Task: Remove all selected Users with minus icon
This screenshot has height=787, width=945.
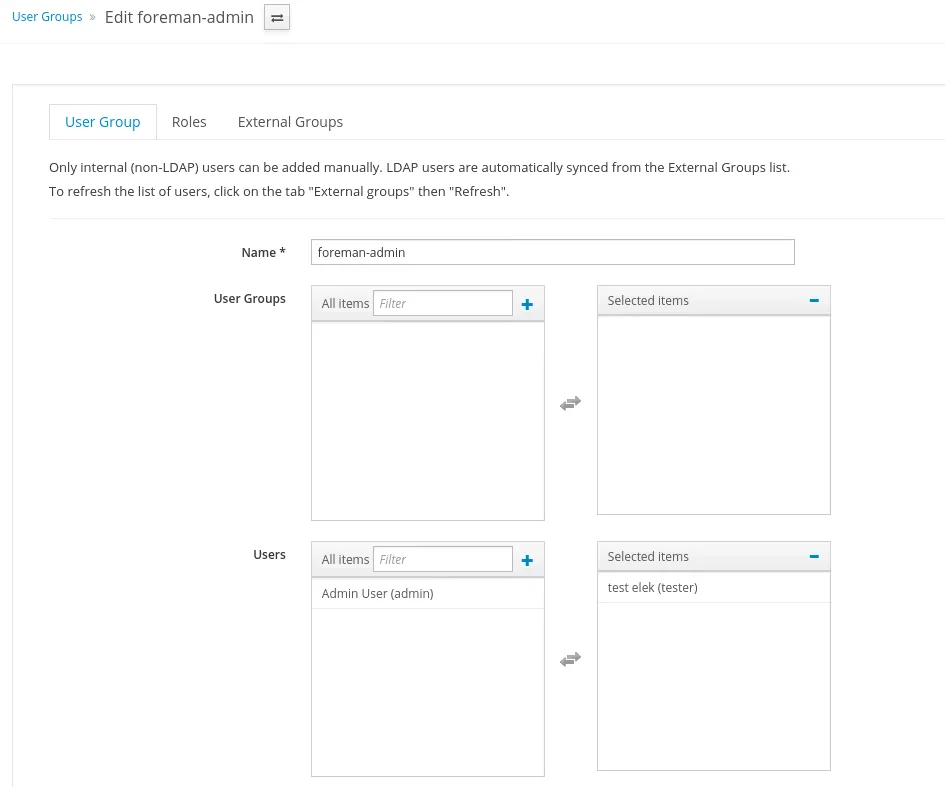Action: click(x=814, y=556)
